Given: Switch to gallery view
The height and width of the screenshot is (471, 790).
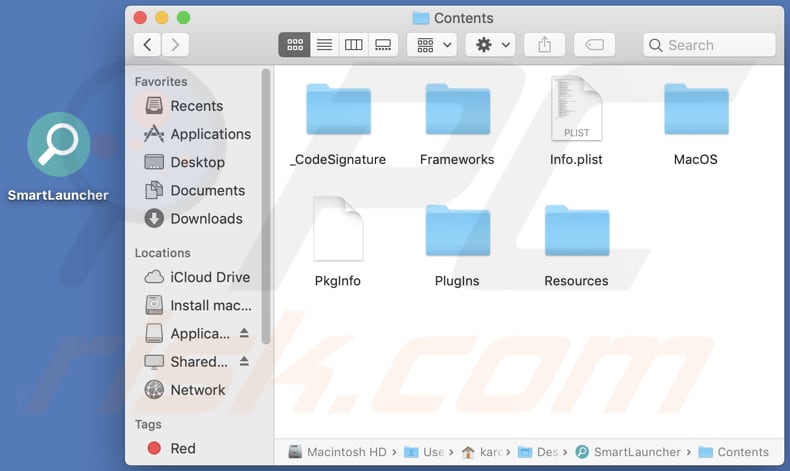Looking at the screenshot, I should 383,45.
